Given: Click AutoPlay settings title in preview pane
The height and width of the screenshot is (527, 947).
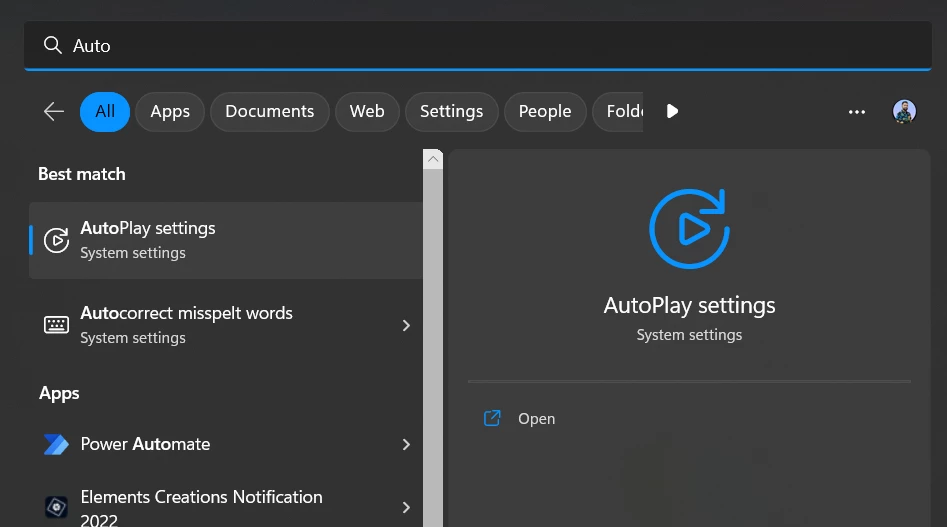Looking at the screenshot, I should point(690,305).
